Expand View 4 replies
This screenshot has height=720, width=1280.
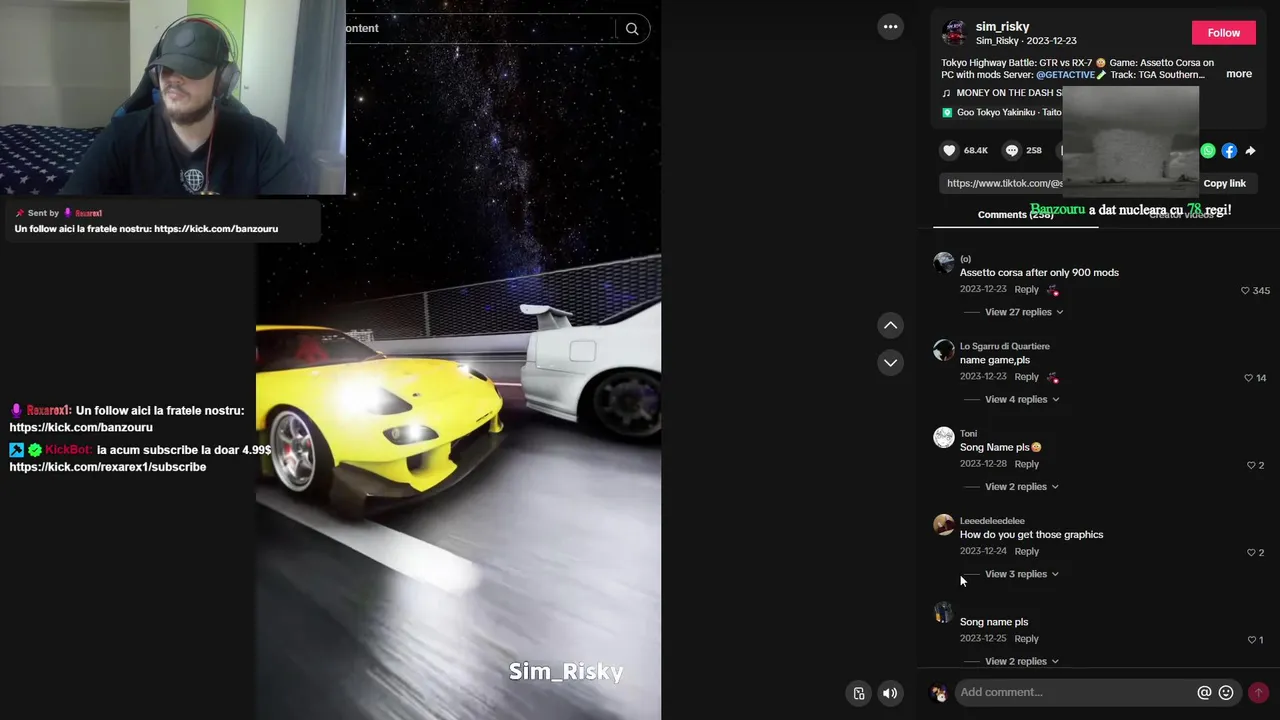coord(1022,399)
